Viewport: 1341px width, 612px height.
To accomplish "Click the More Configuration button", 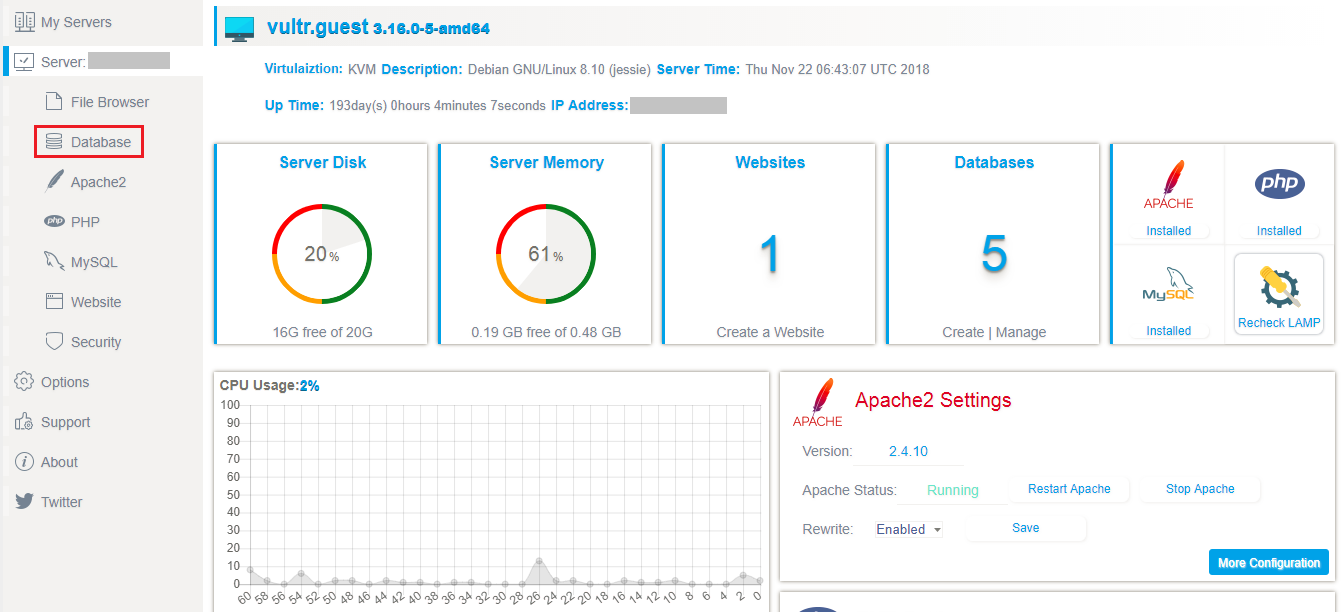I will tap(1269, 563).
